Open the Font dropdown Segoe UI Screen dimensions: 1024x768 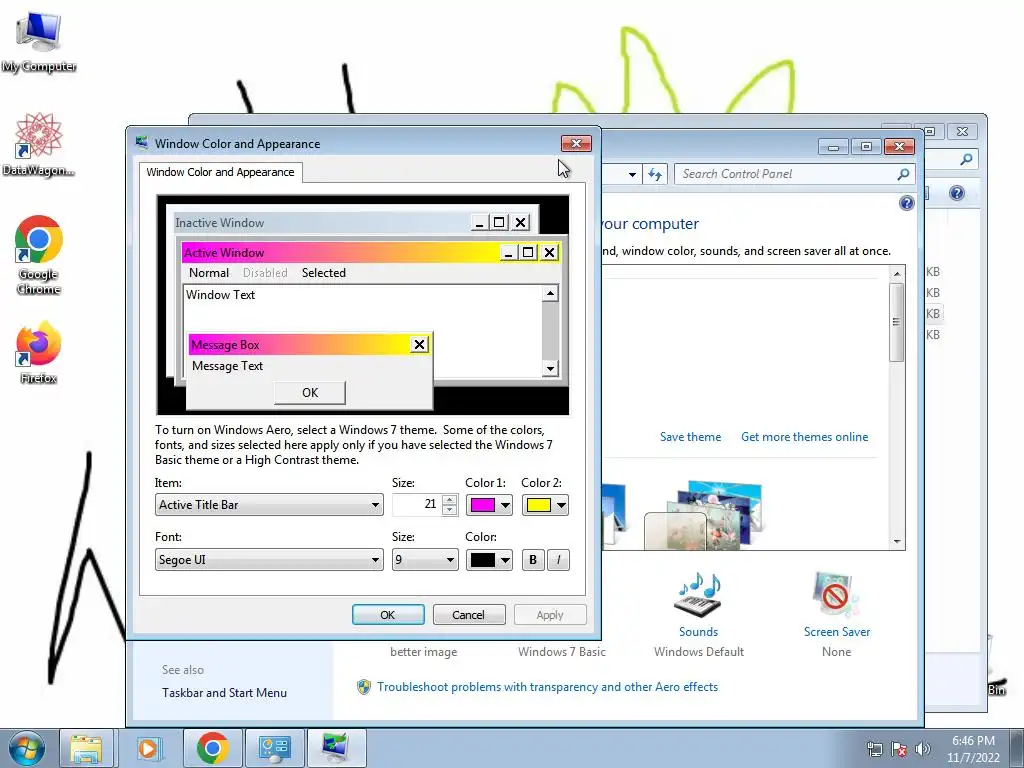[x=269, y=560]
